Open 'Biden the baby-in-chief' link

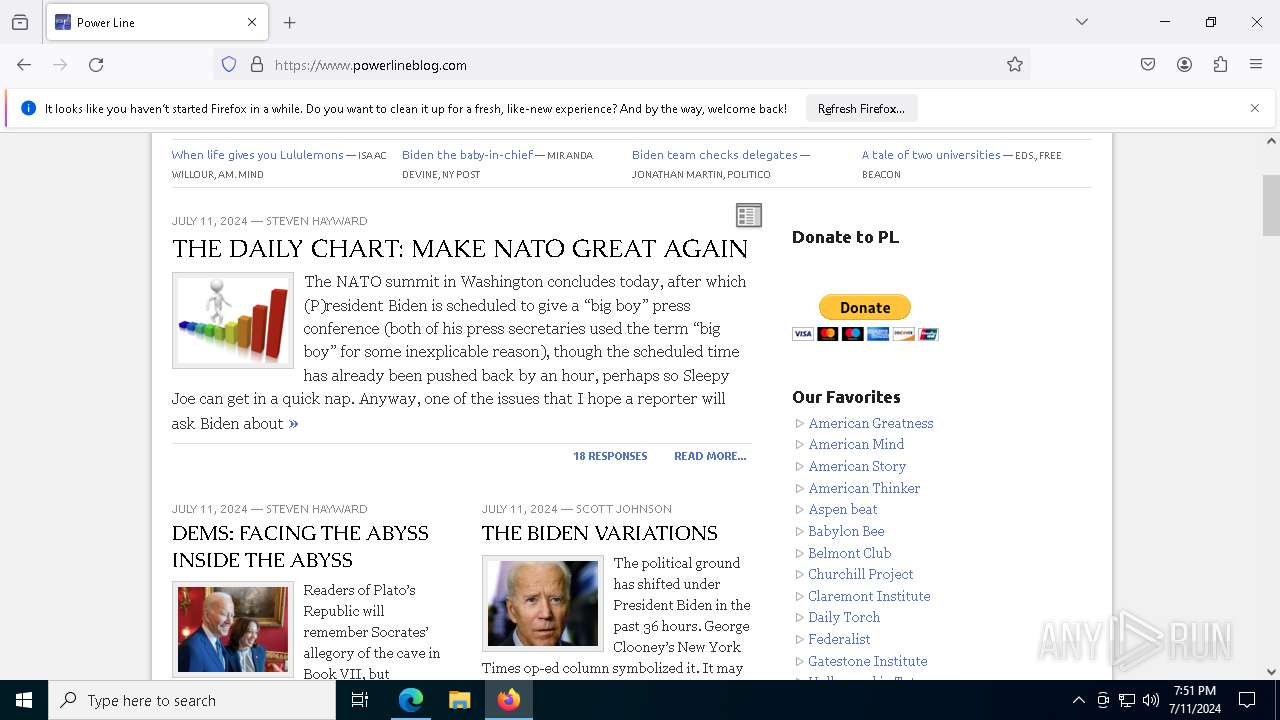point(467,155)
